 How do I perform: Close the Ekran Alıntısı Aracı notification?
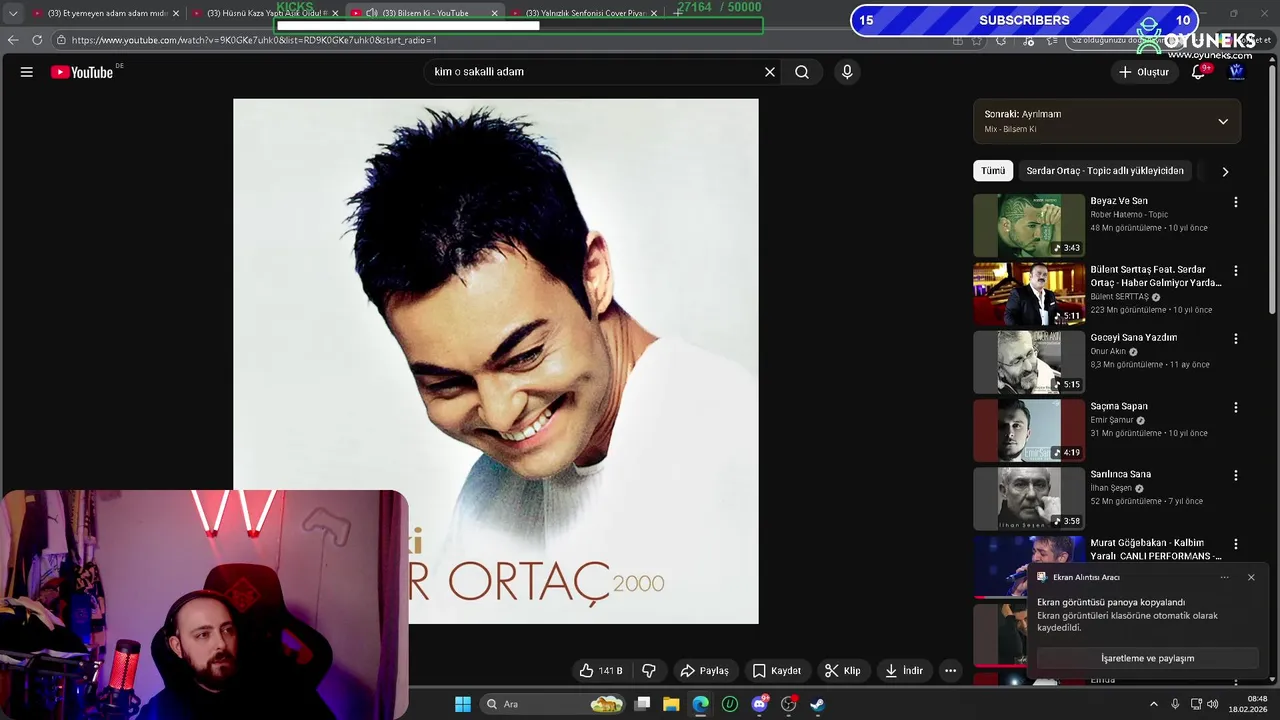pyautogui.click(x=1251, y=577)
